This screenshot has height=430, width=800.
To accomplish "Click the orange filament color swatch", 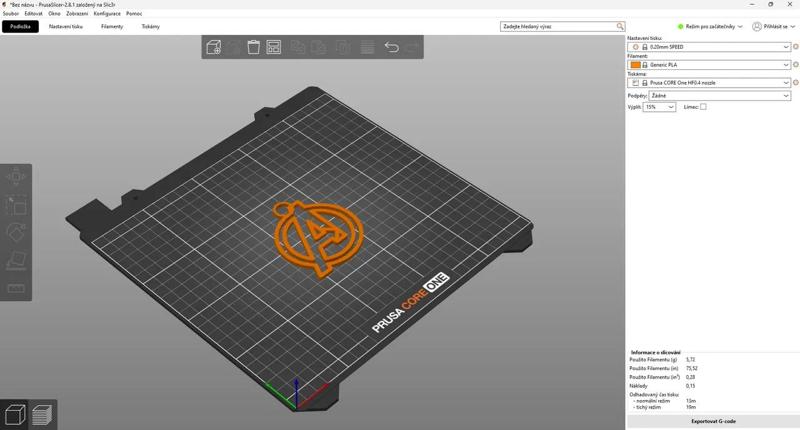I will [x=635, y=65].
